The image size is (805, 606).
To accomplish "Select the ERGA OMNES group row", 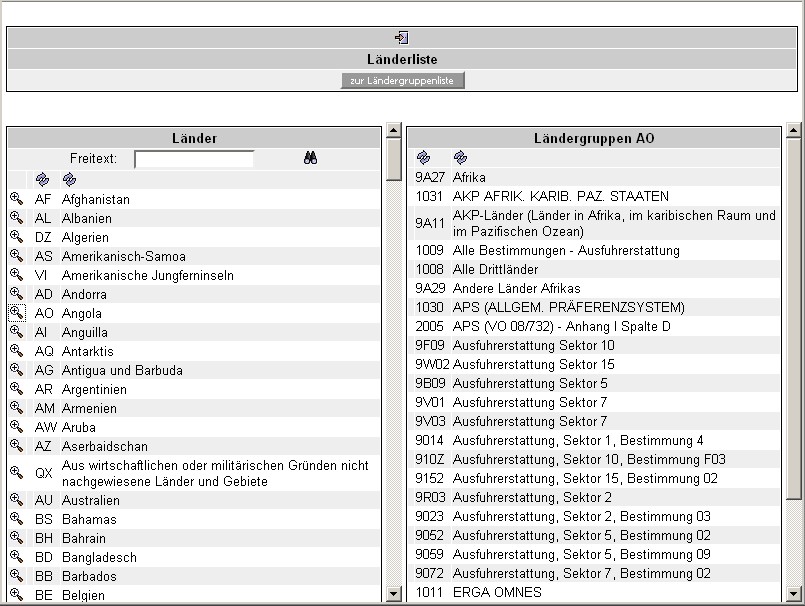I will click(x=497, y=593).
